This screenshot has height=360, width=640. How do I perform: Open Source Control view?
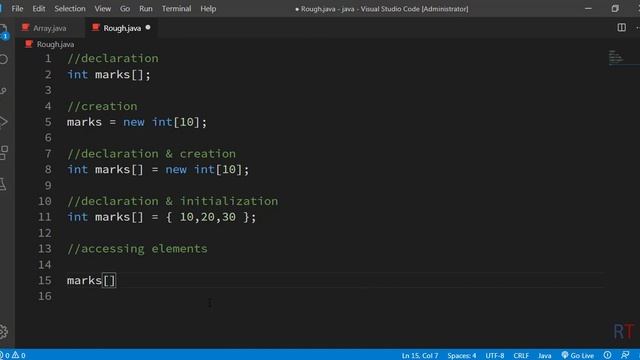coord(3,91)
